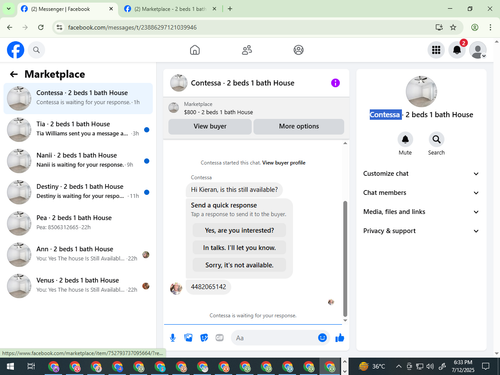This screenshot has width=500, height=375.
Task: Open the Contessa conversation in list
Action: (78, 98)
